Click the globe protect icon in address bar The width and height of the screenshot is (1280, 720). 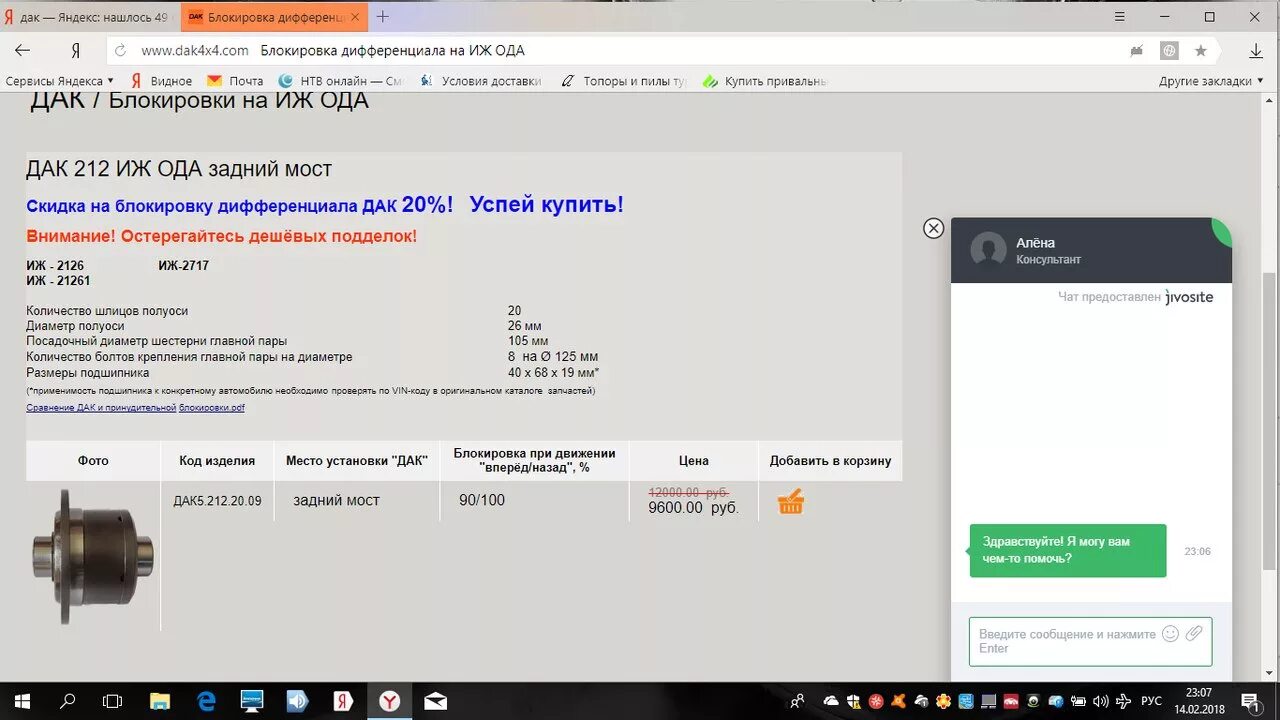(1169, 50)
